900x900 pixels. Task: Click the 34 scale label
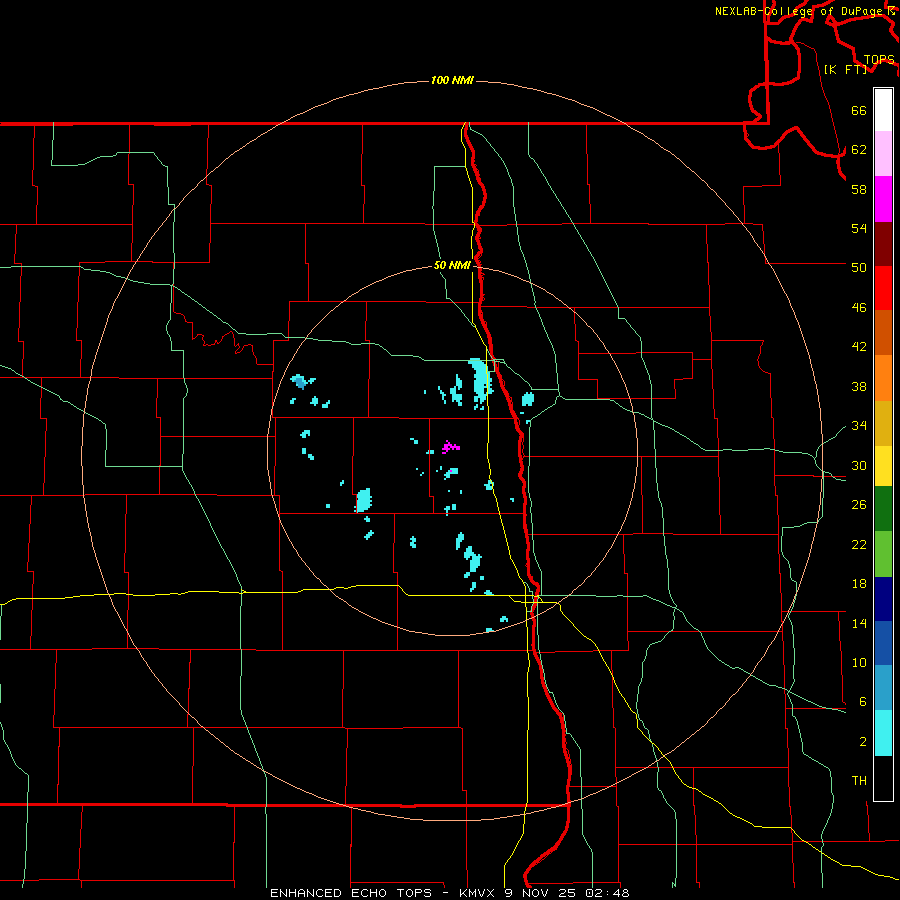click(x=859, y=426)
